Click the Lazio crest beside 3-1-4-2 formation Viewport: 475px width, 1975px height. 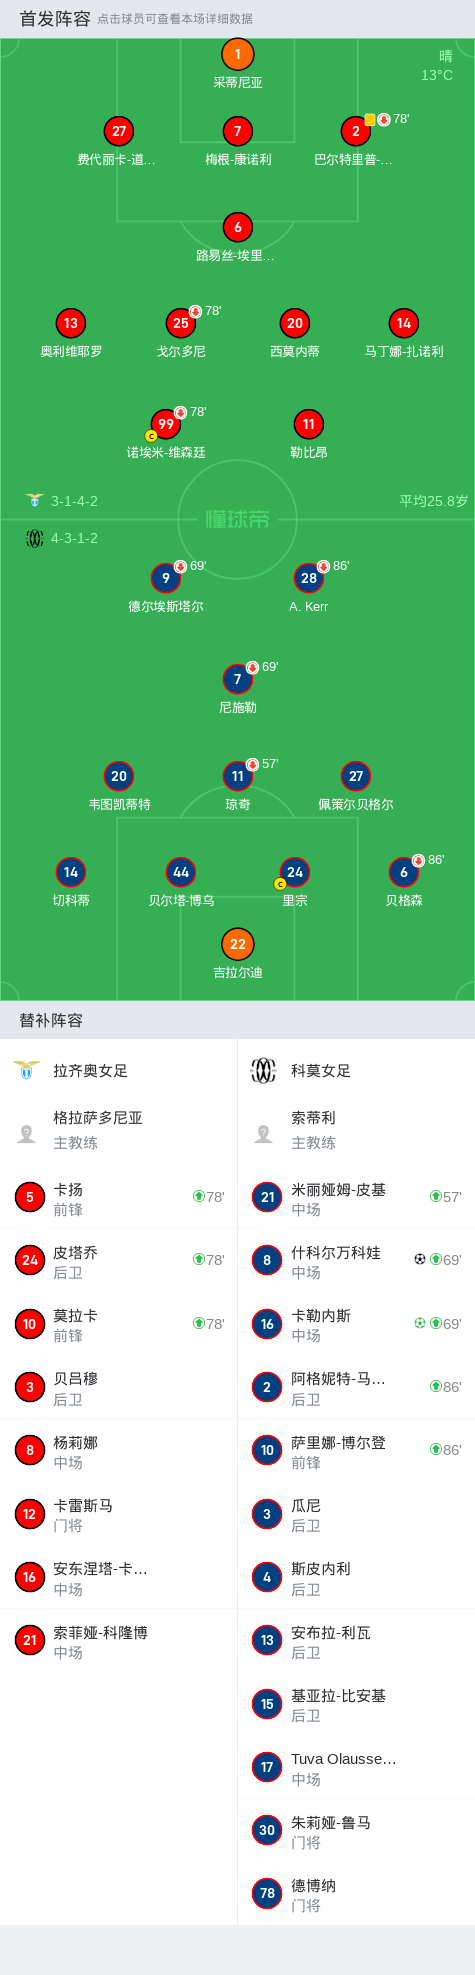click(34, 500)
